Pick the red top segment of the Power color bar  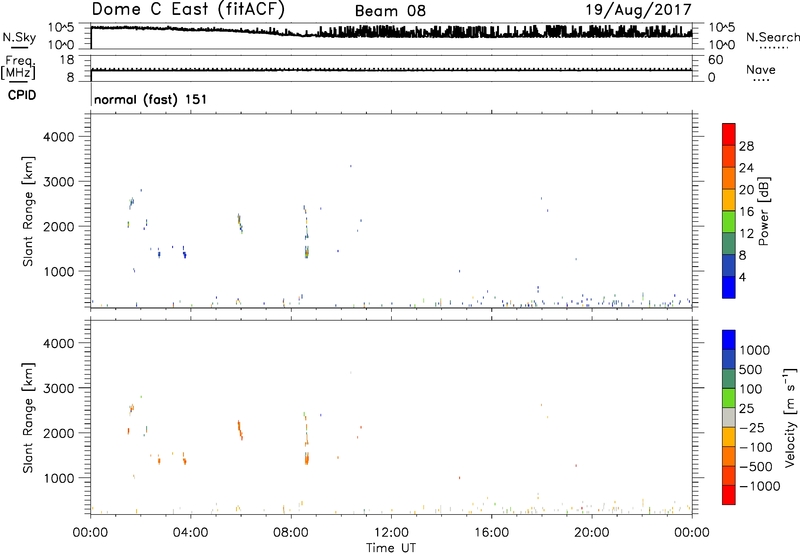[x=729, y=134]
